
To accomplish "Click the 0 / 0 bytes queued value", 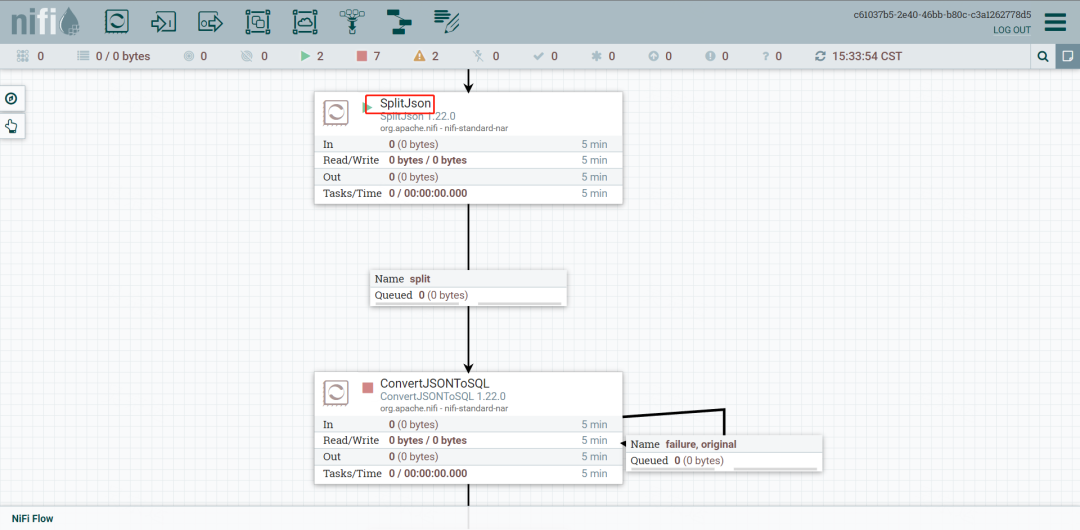I will click(x=123, y=56).
